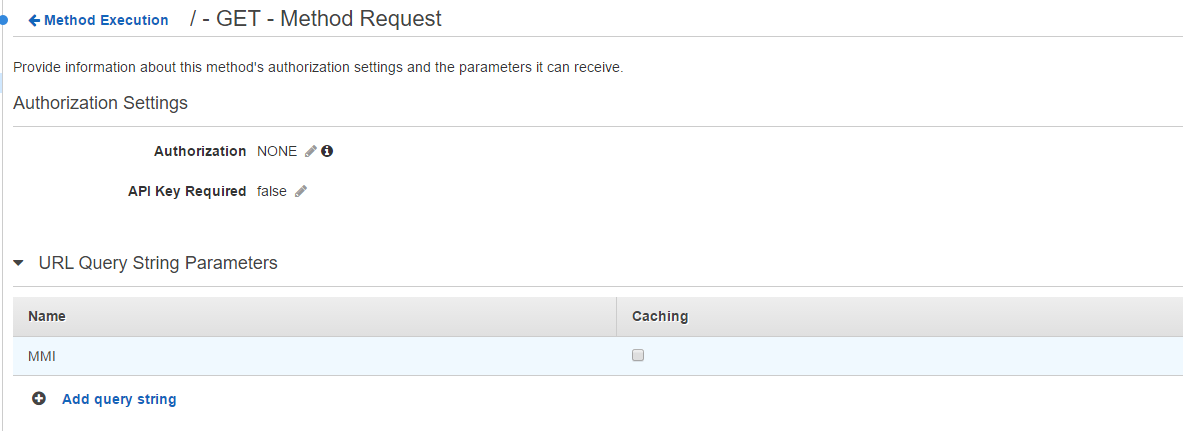Select the MMI query string name
This screenshot has width=1183, height=431.
point(41,356)
